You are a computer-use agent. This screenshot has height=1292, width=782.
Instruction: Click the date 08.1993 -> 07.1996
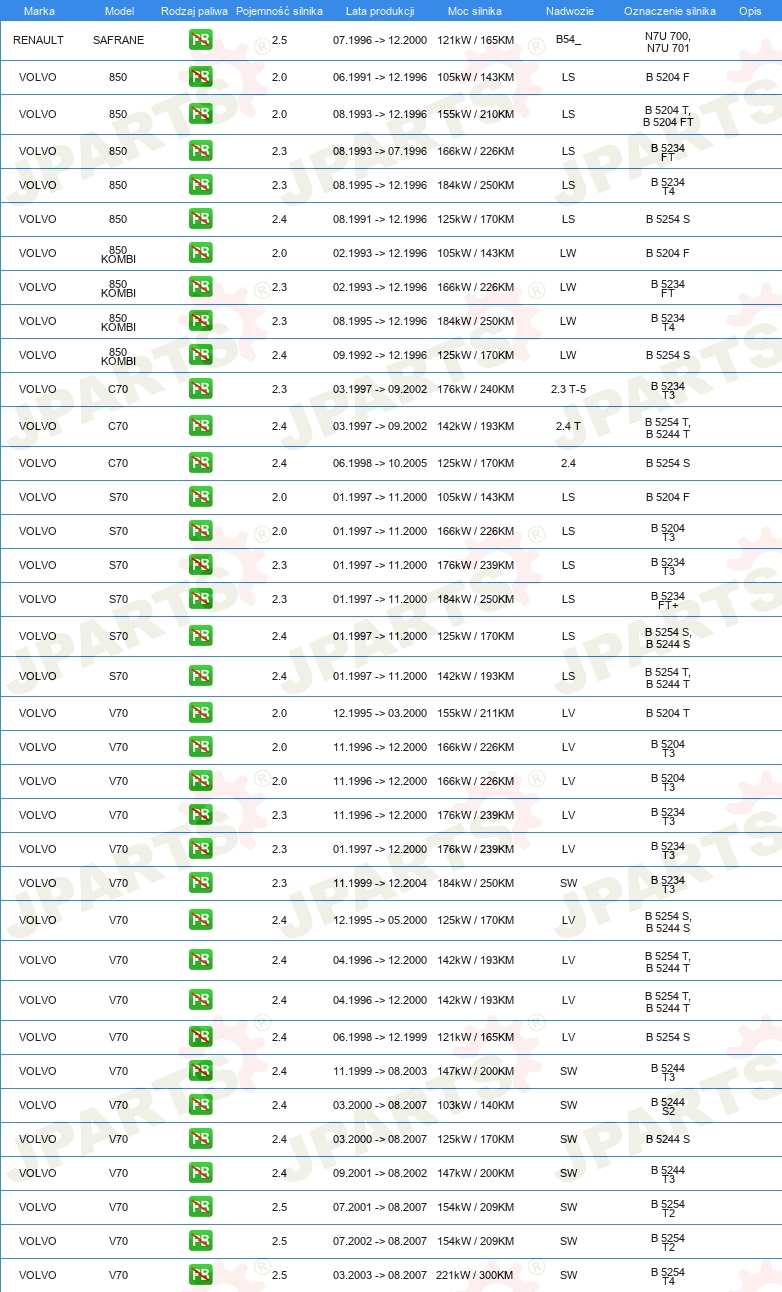pyautogui.click(x=380, y=151)
